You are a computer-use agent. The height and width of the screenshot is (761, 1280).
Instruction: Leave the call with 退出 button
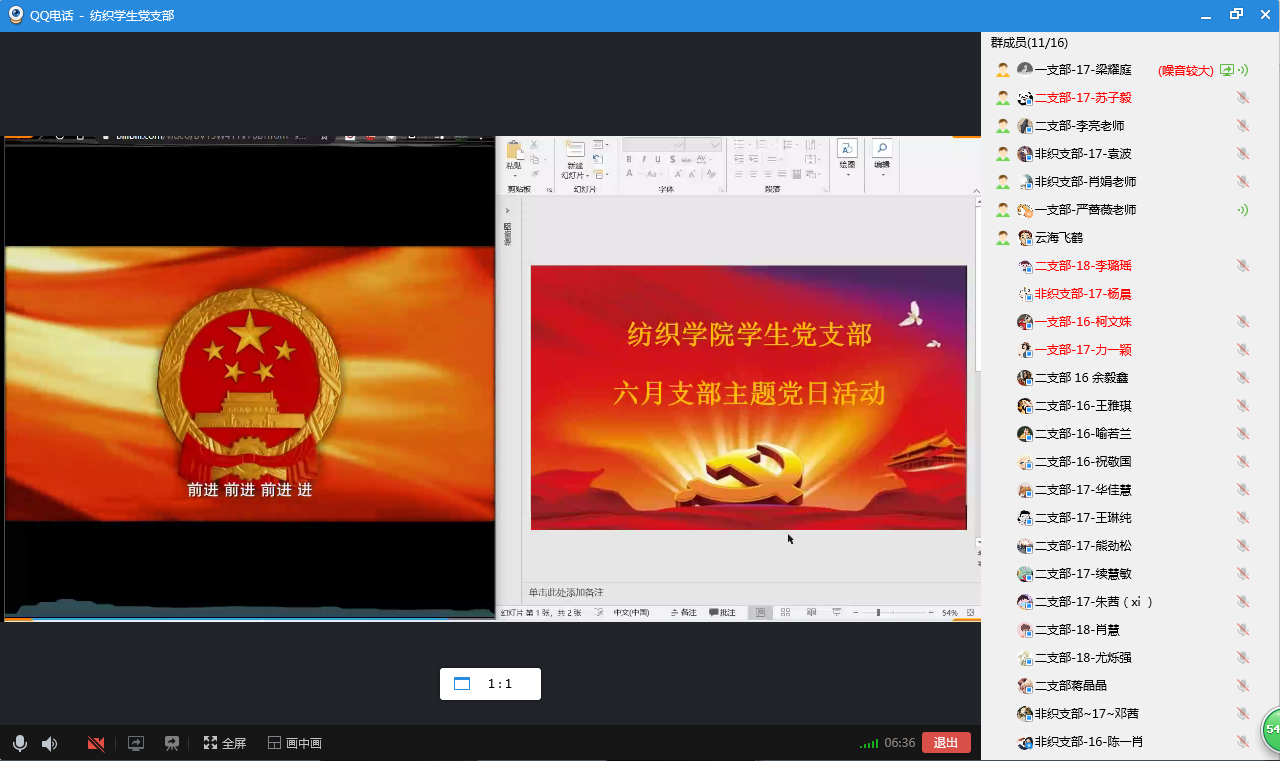click(x=946, y=742)
